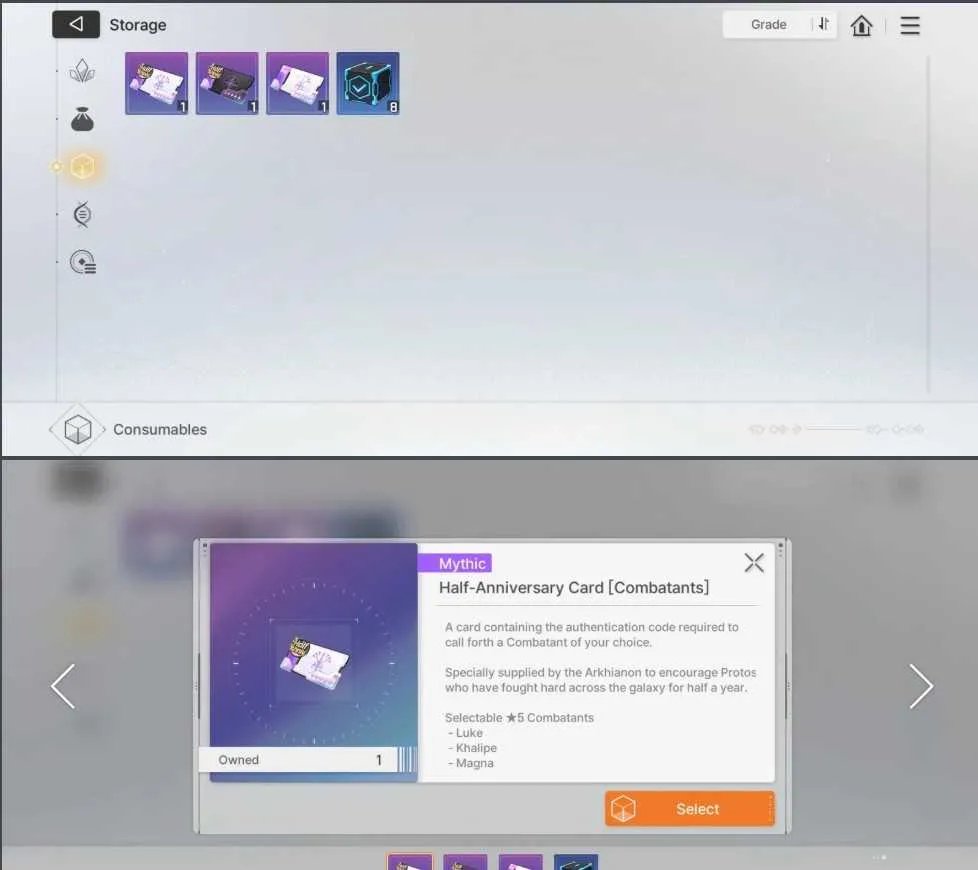Click the Consumables label
Viewport: 978px width, 870px height.
160,430
